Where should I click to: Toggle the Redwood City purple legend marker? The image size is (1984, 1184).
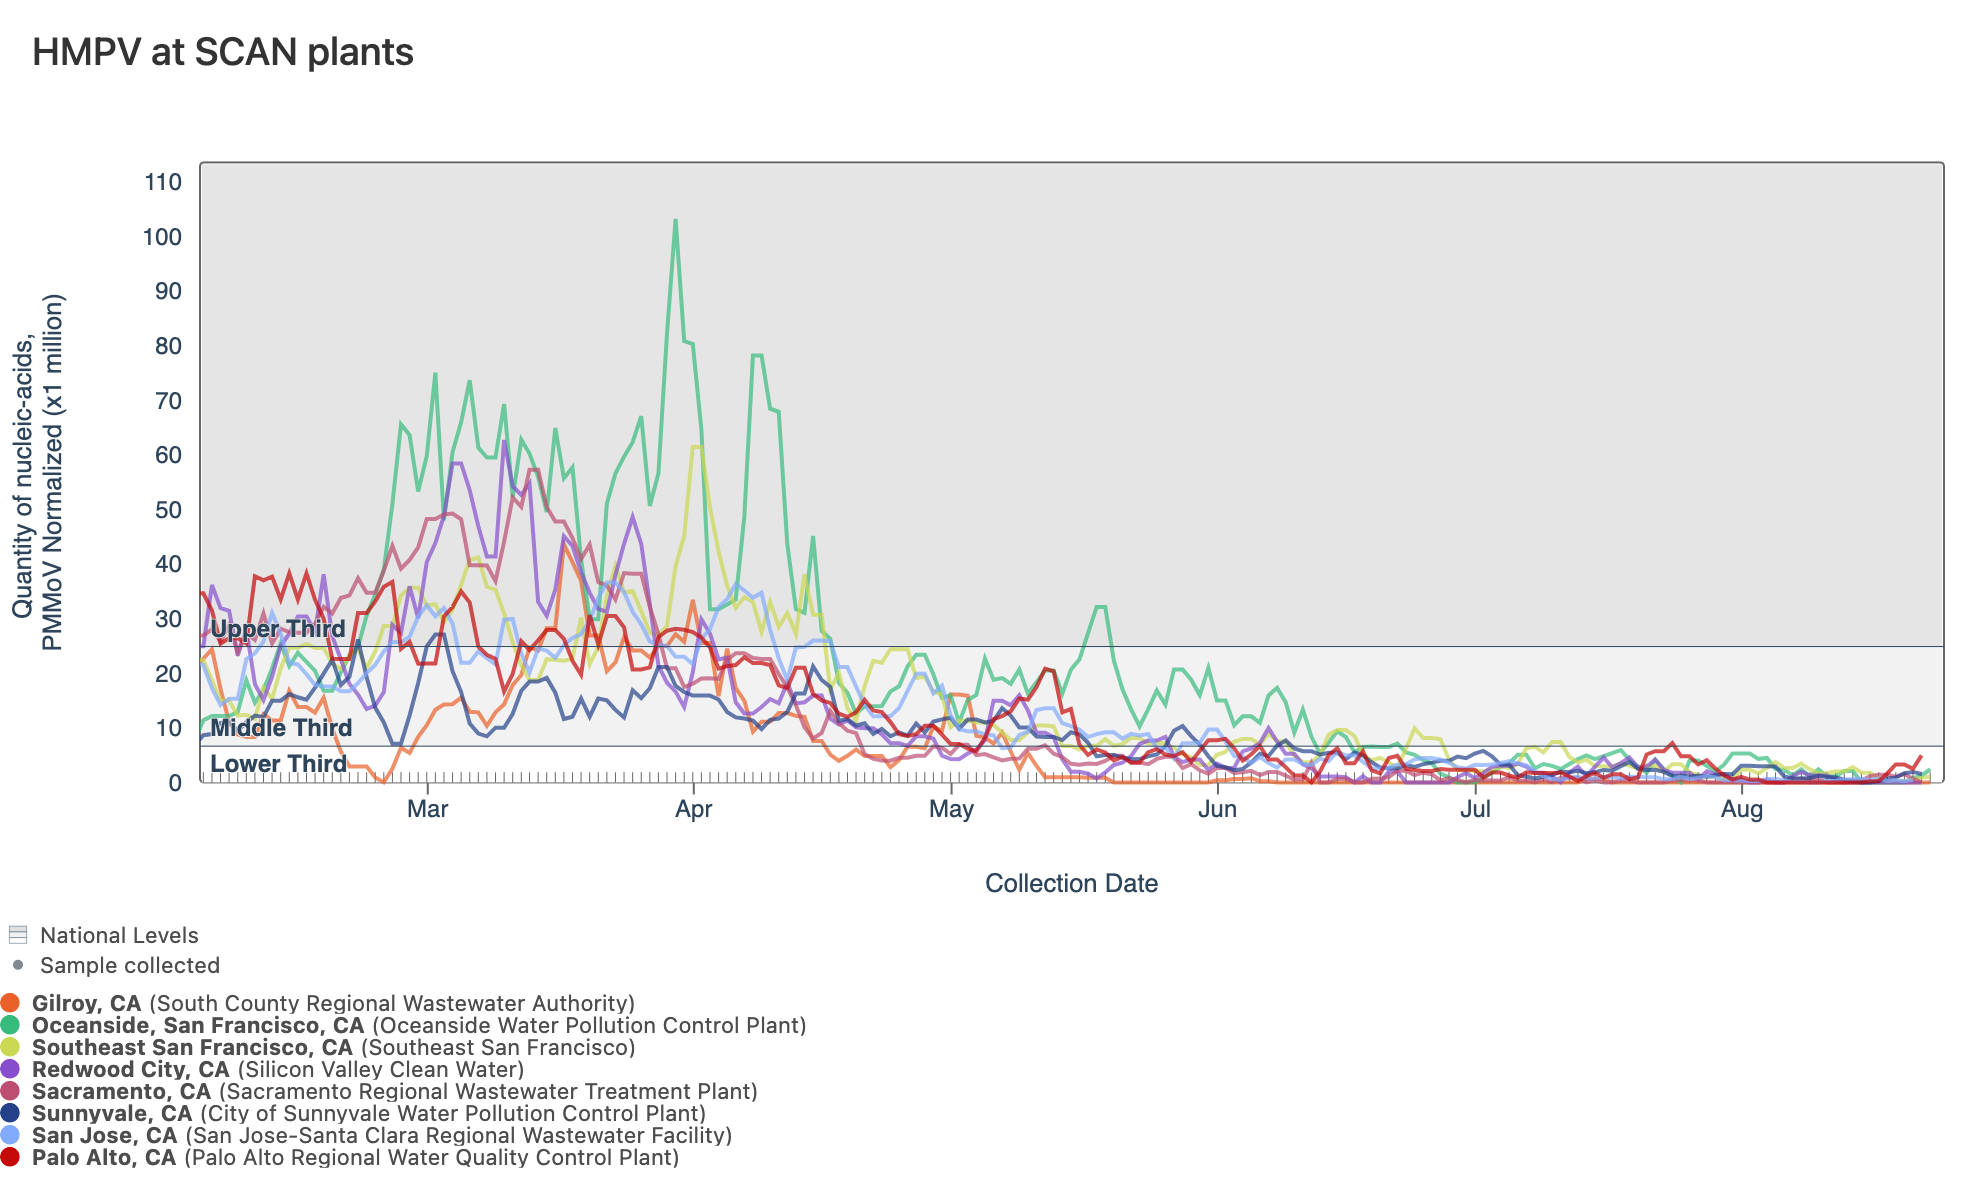[x=10, y=1069]
